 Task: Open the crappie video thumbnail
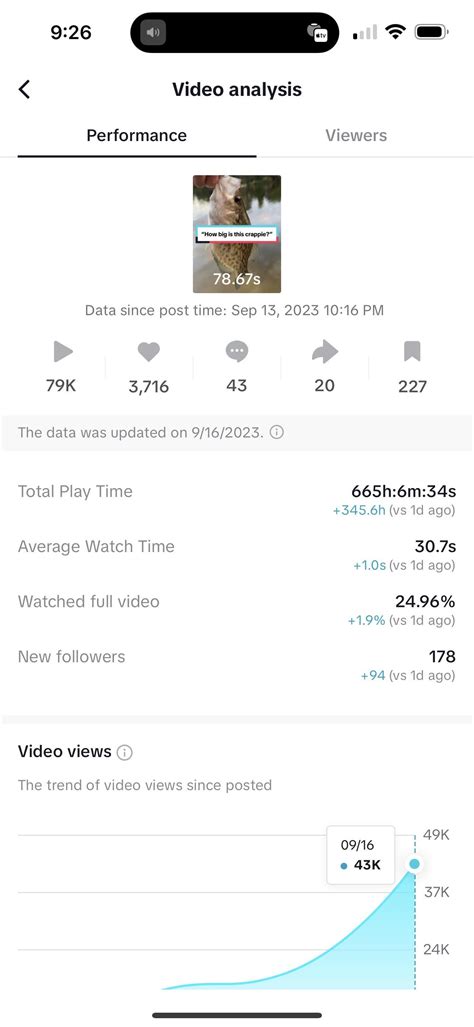[x=237, y=234]
